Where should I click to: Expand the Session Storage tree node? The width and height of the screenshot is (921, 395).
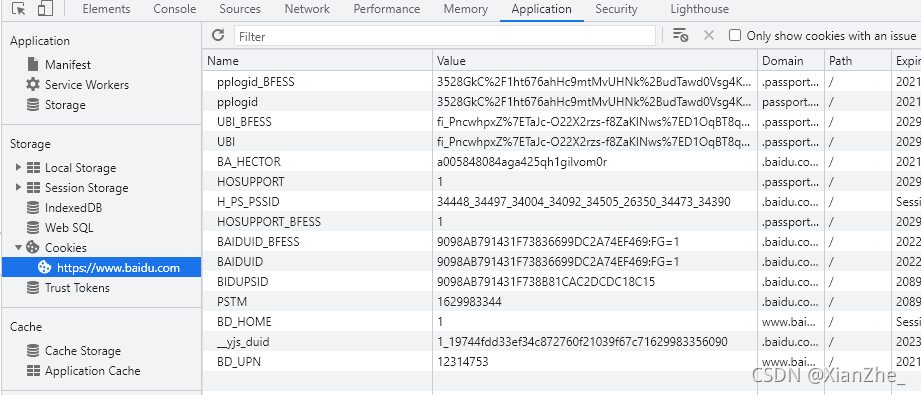pyautogui.click(x=18, y=188)
